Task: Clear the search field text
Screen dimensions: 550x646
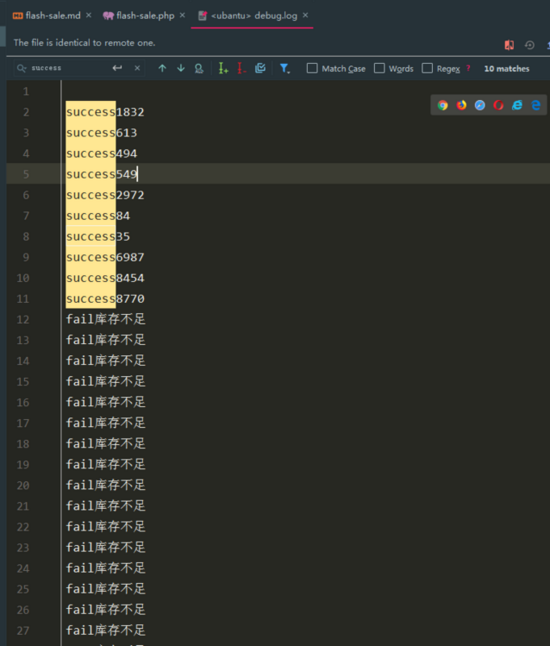Action: (x=137, y=68)
